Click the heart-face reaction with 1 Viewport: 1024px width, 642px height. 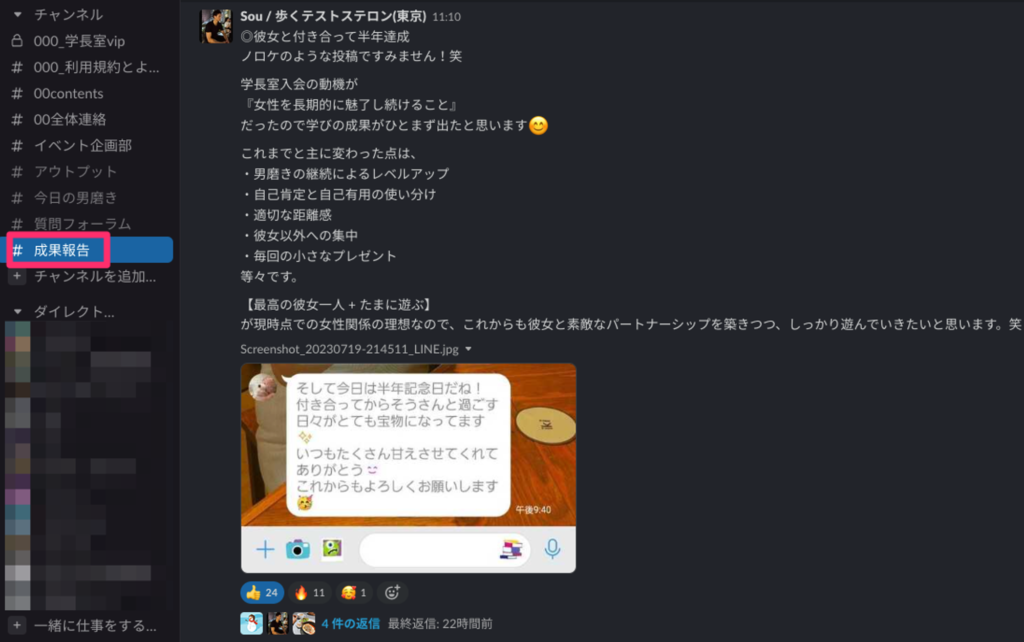point(354,592)
